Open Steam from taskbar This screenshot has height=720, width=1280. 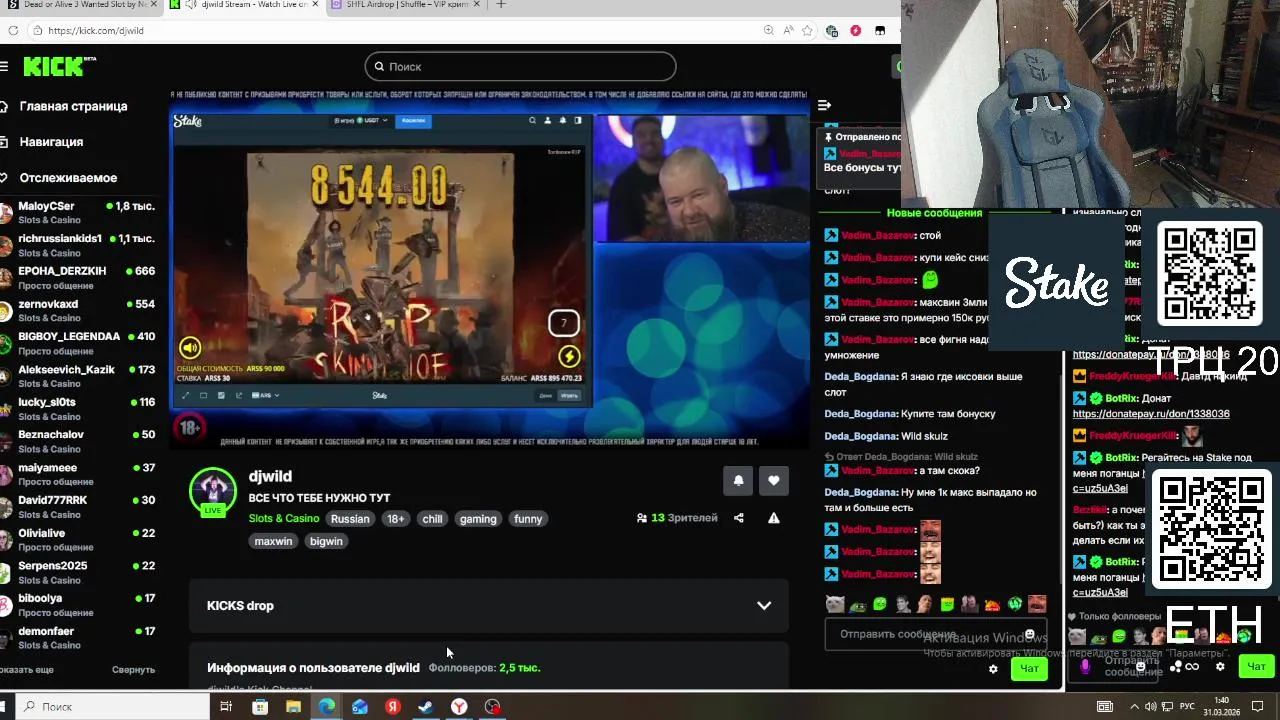(426, 707)
